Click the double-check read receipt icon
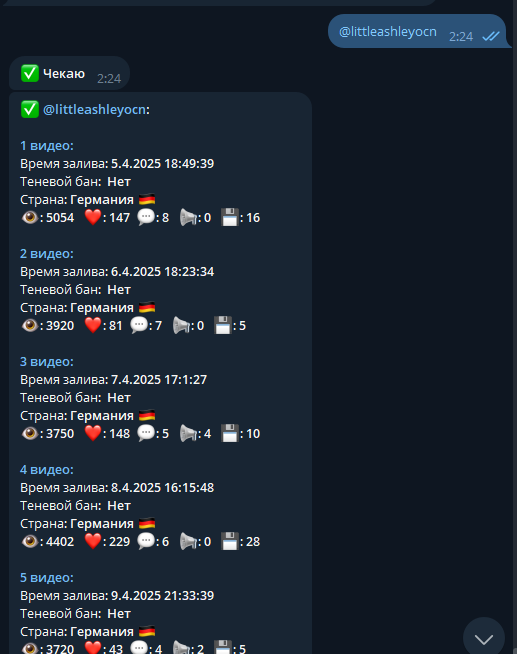Viewport: 517px width, 654px height. [491, 37]
